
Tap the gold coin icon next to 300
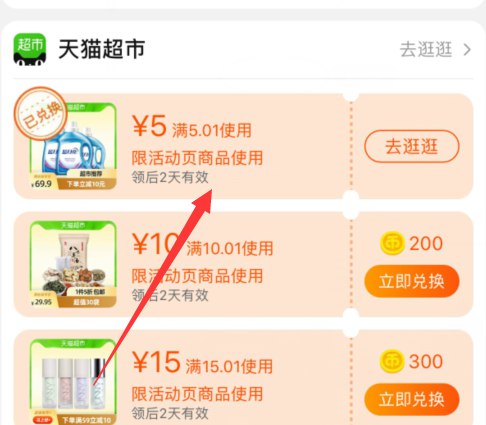pyautogui.click(x=392, y=361)
